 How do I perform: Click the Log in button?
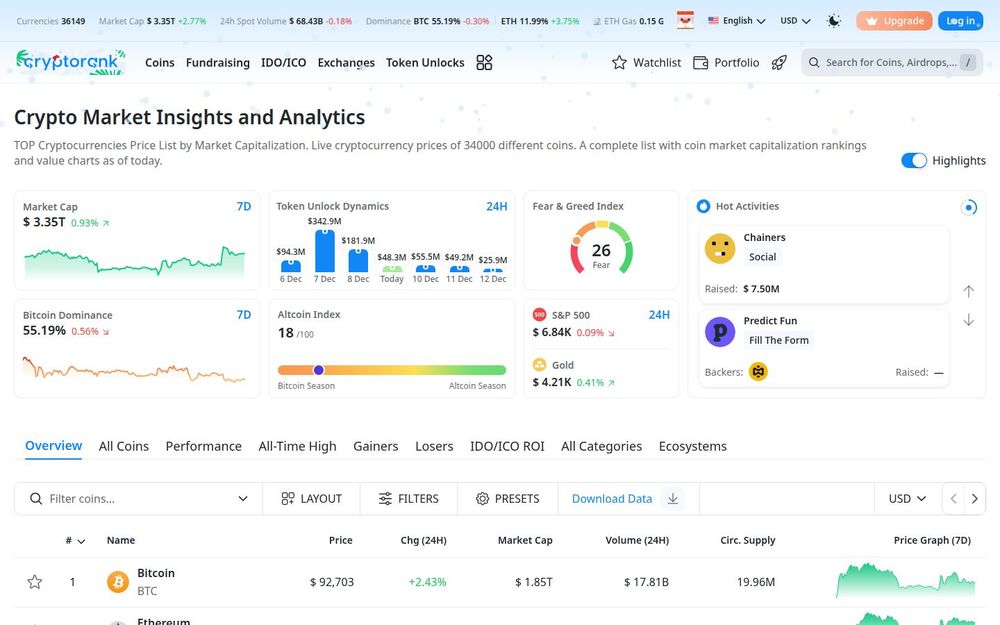tap(960, 21)
